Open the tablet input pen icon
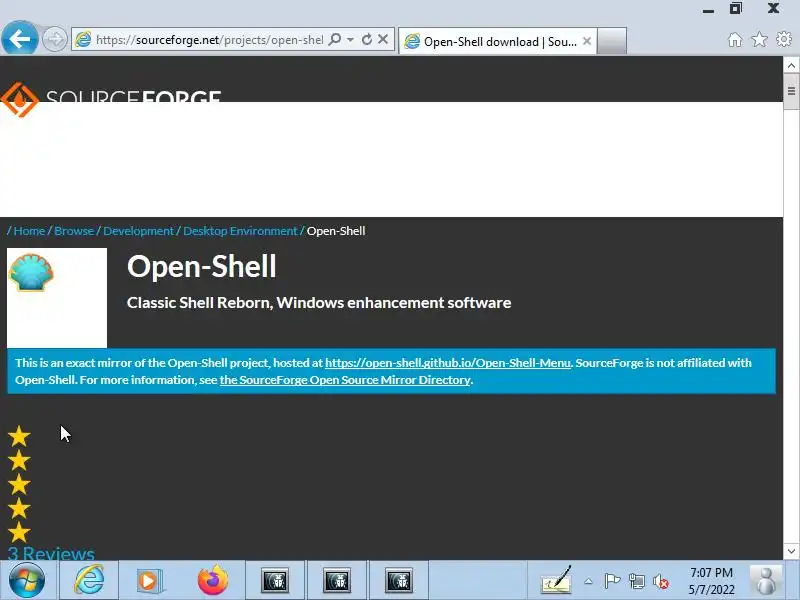This screenshot has height=600, width=800. pyautogui.click(x=557, y=581)
